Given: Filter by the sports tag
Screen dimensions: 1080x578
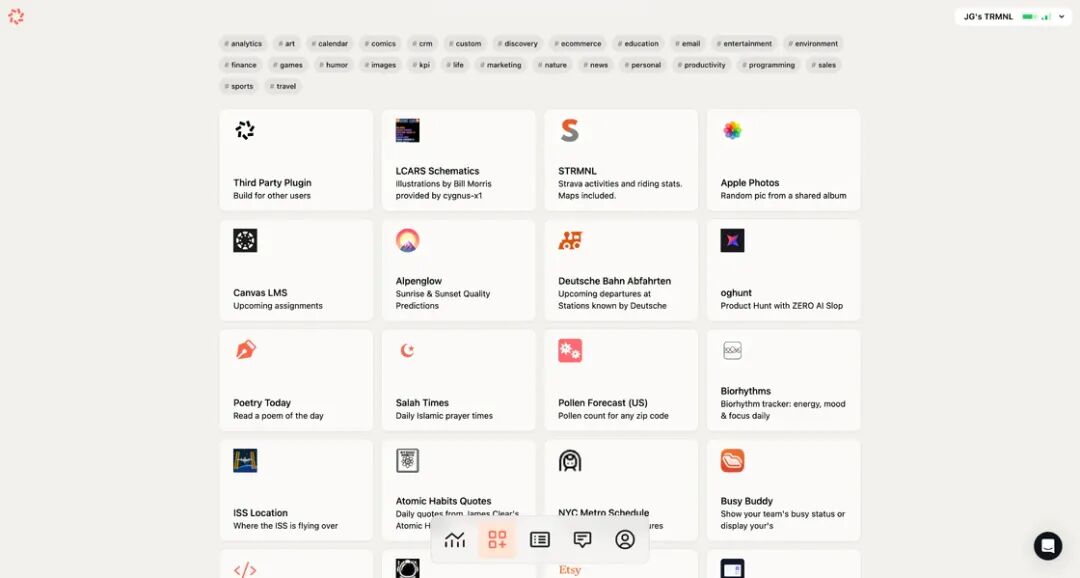Looking at the screenshot, I should point(239,86).
